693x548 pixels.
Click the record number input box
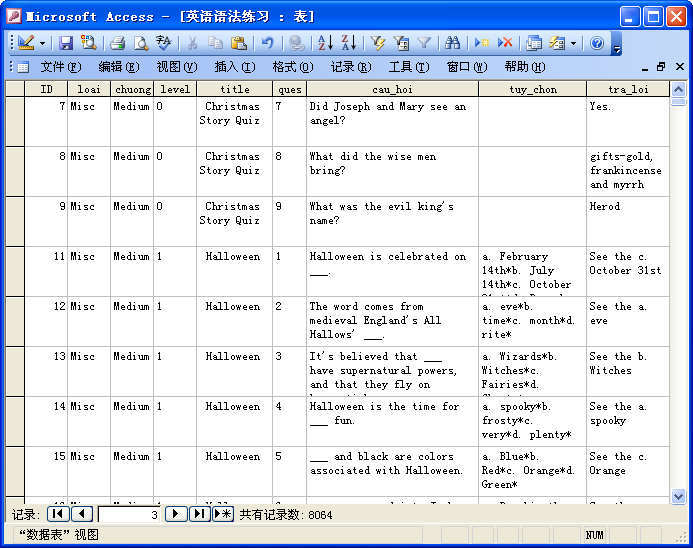pyautogui.click(x=129, y=514)
